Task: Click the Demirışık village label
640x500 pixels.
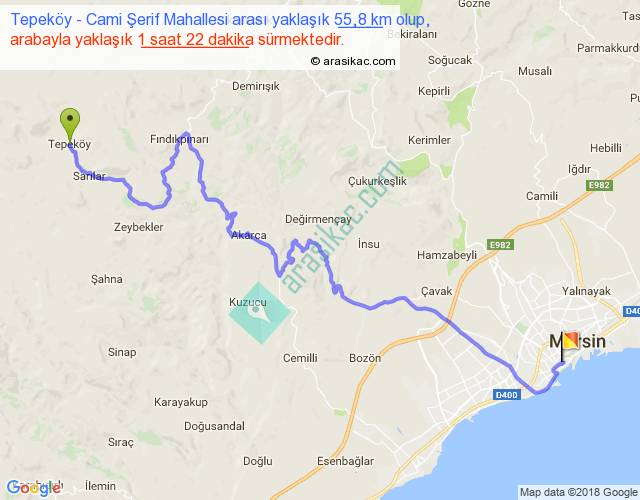Action: point(256,86)
